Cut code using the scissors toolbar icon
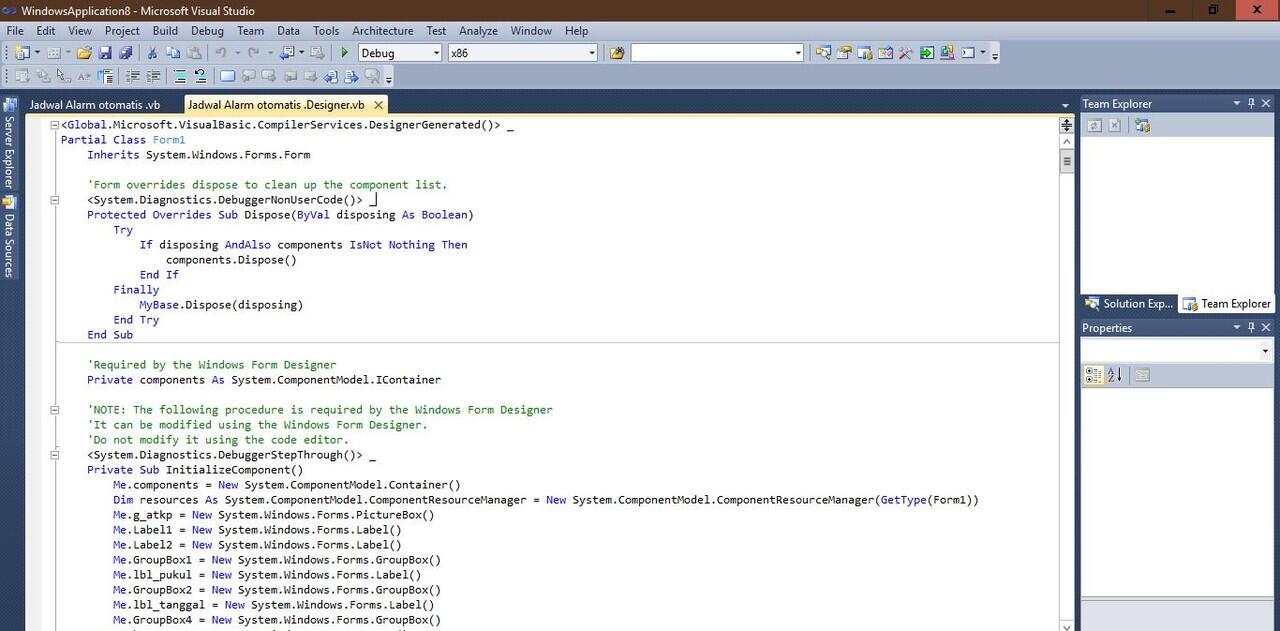This screenshot has height=631, width=1280. coord(152,52)
